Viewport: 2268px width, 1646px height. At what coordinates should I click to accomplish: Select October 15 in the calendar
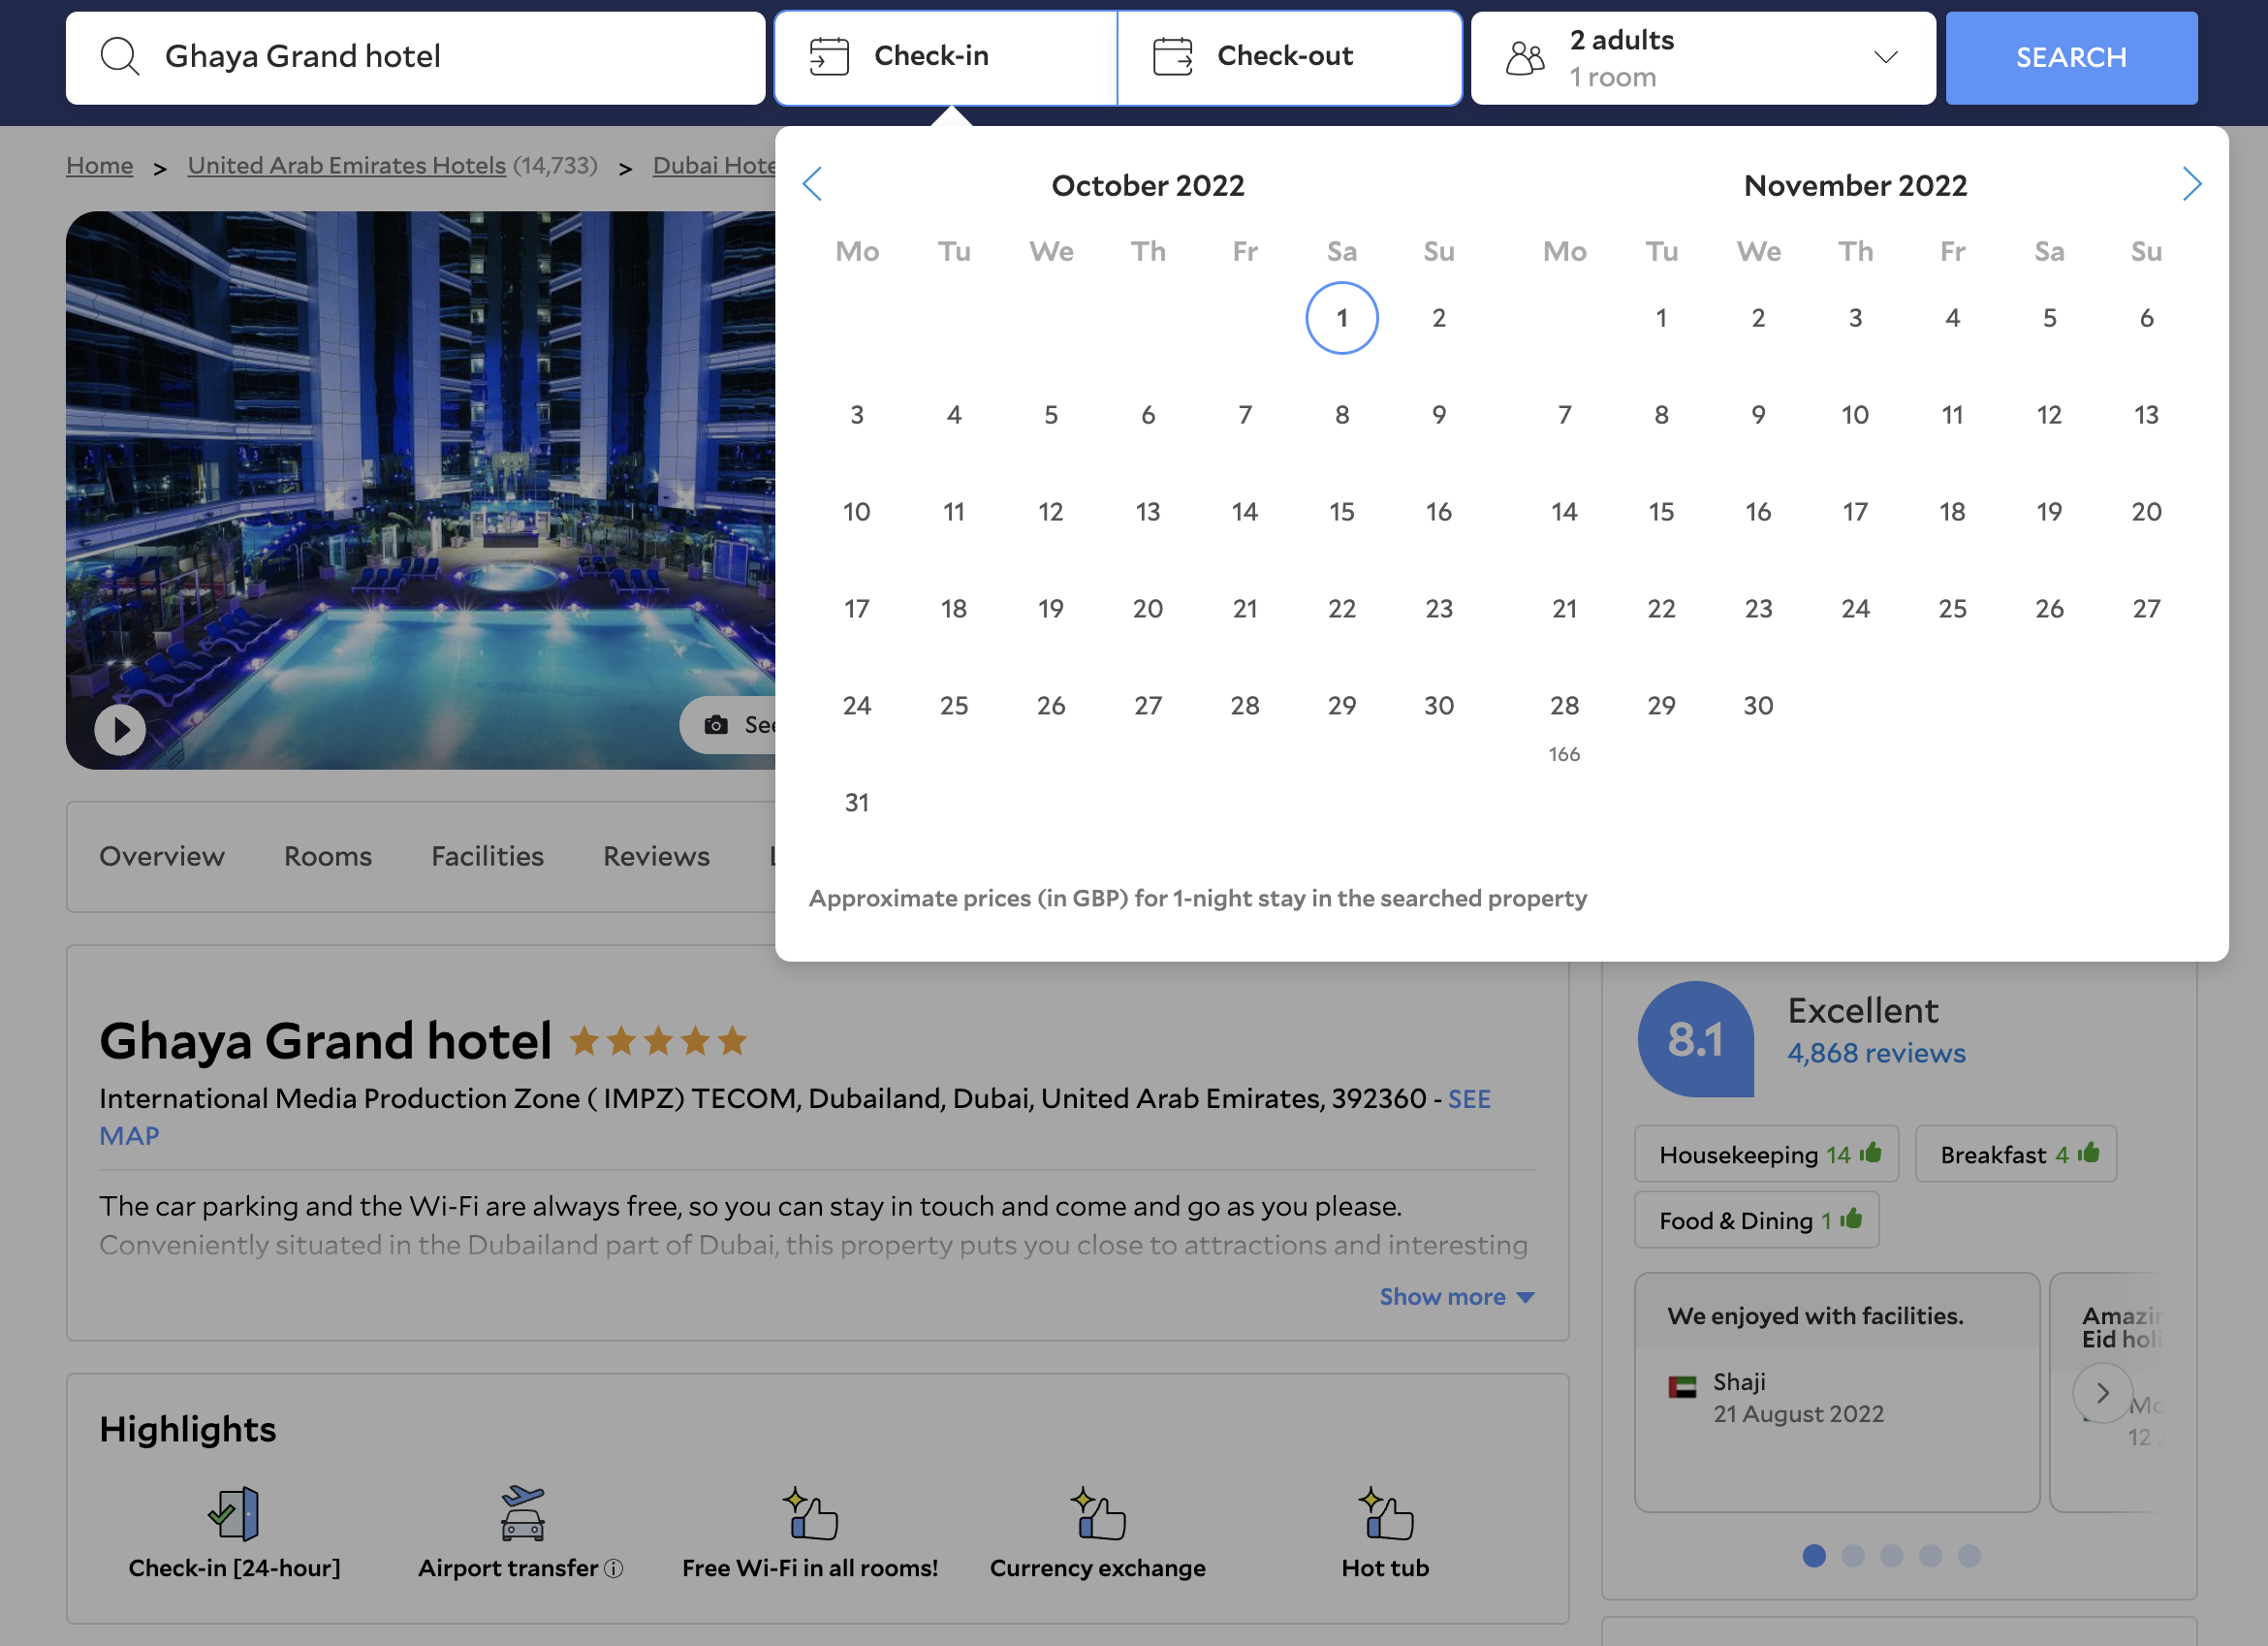[1341, 512]
